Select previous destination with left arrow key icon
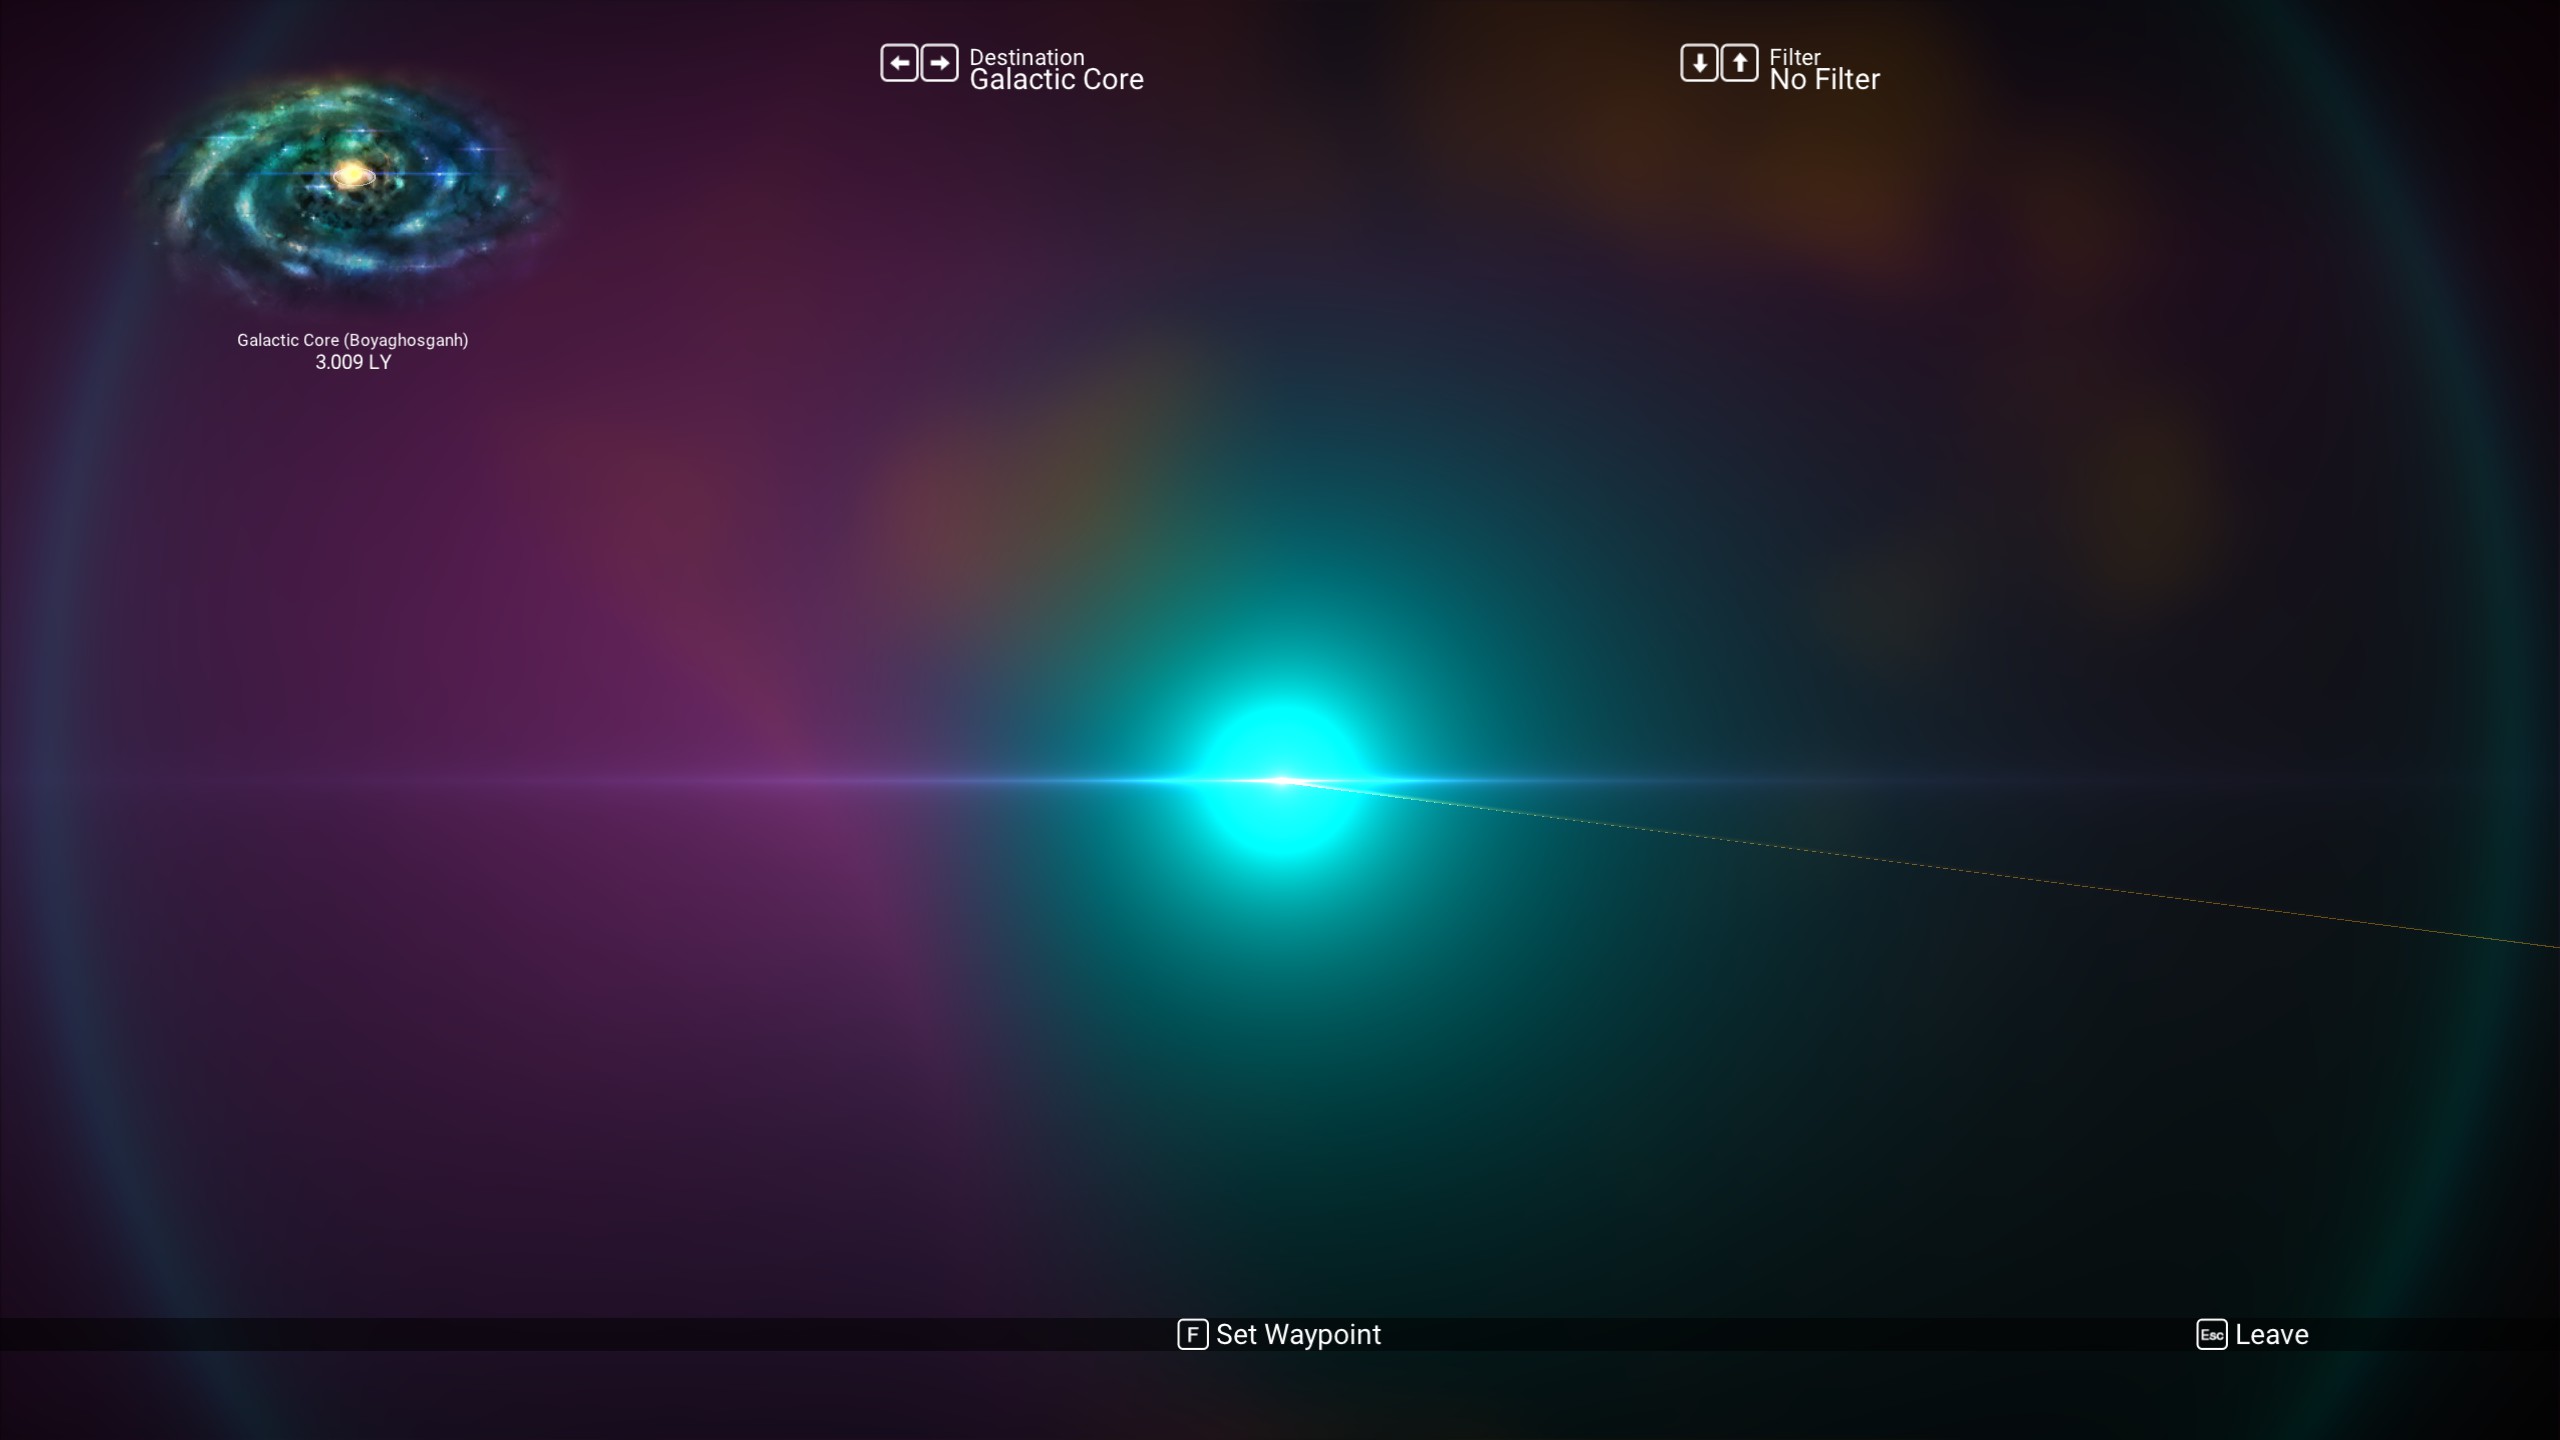Image resolution: width=2560 pixels, height=1440 pixels. pyautogui.click(x=899, y=64)
